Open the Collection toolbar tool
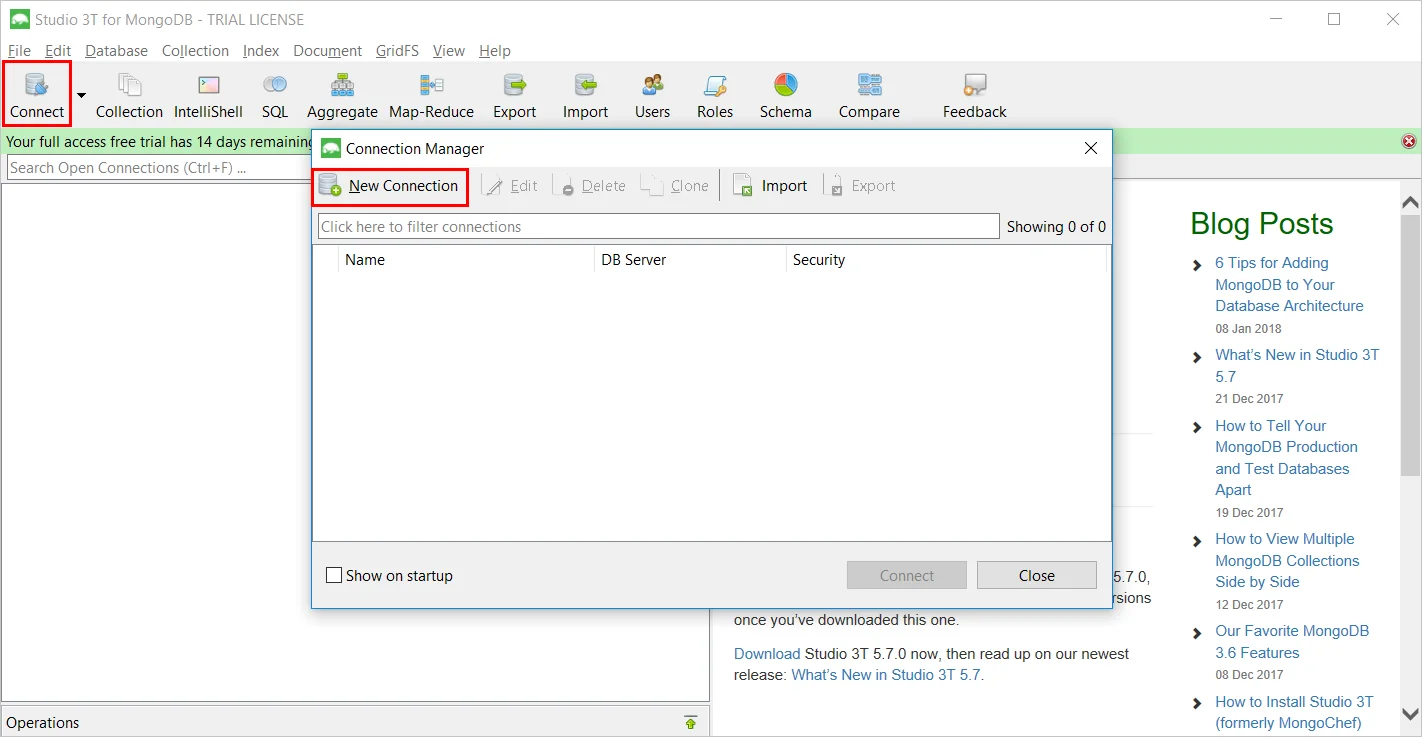Viewport: 1422px width, 737px height. click(x=129, y=96)
